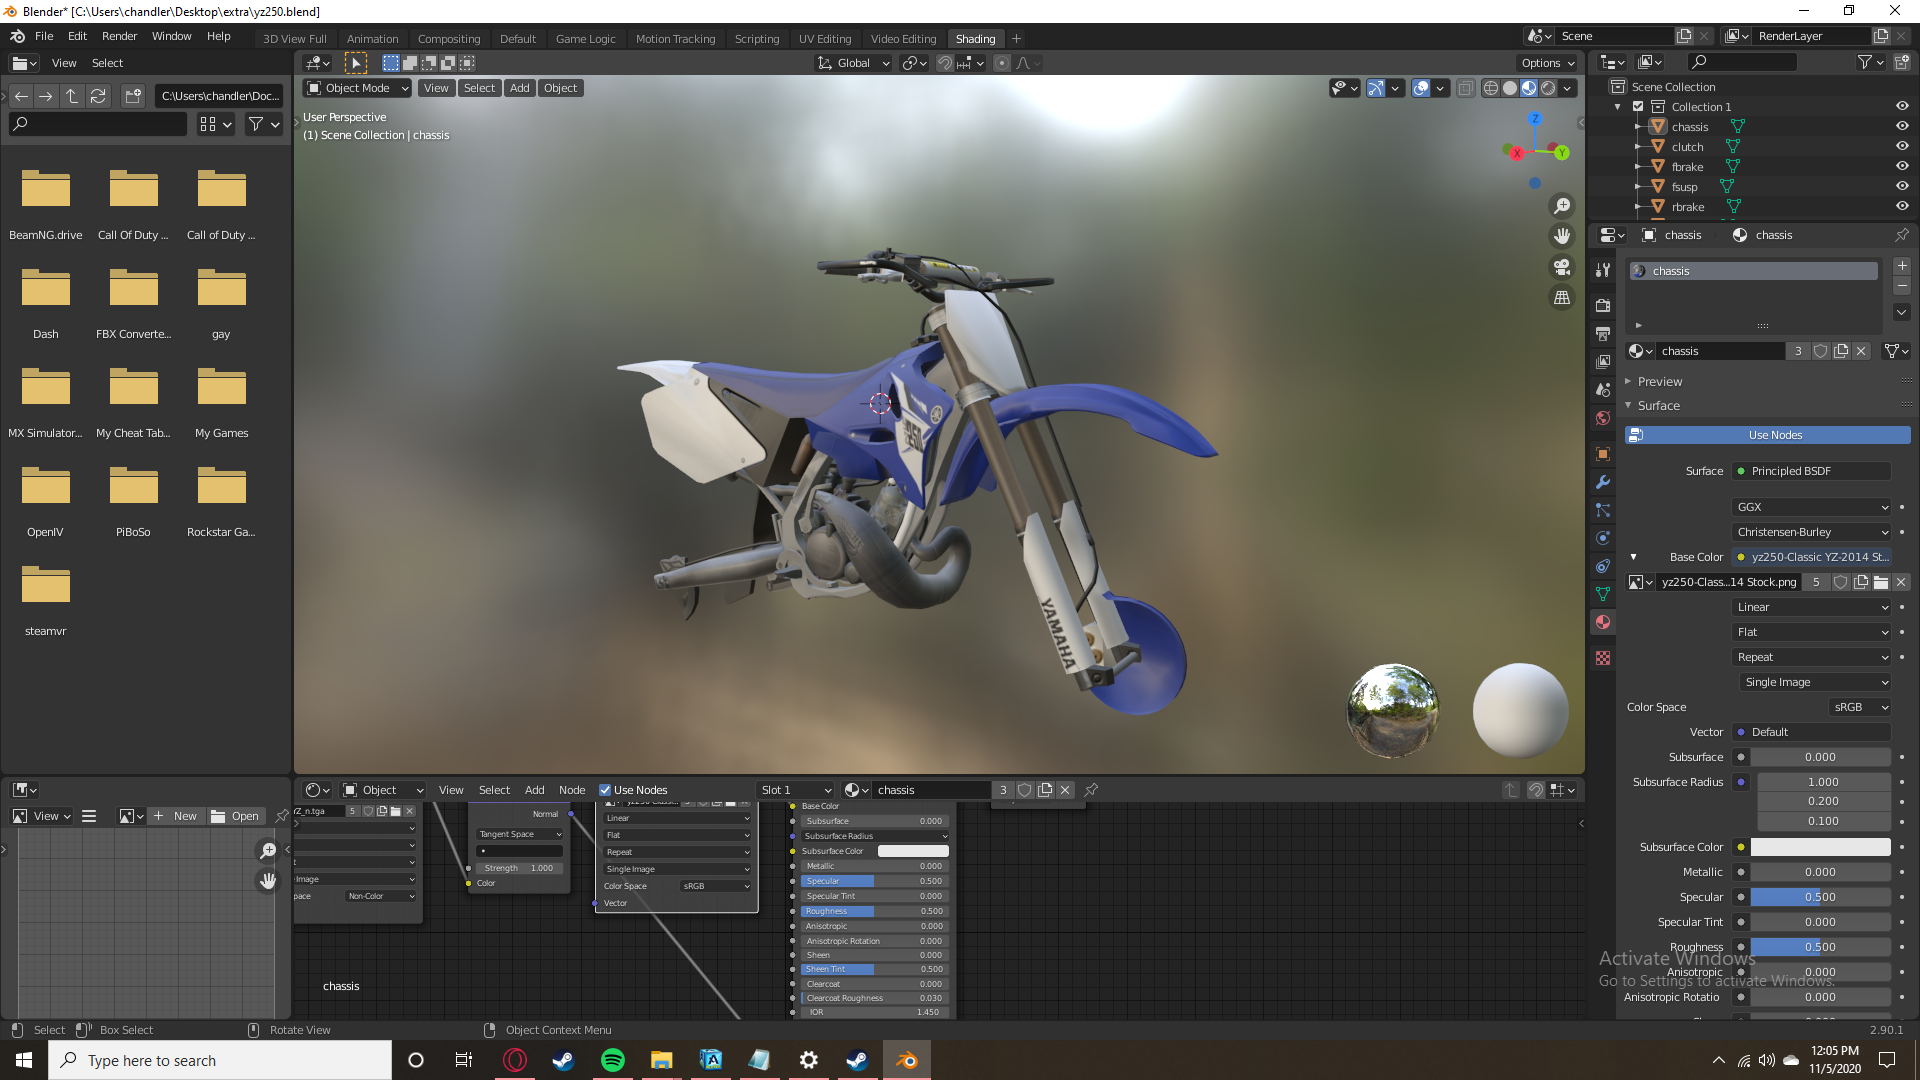Select wireframe viewport shading mode

1490,88
